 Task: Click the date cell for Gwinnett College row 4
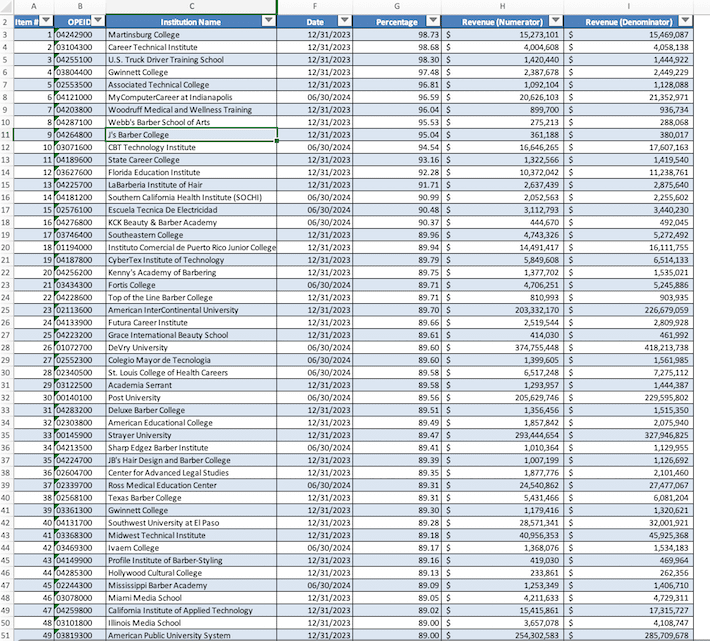pos(315,72)
